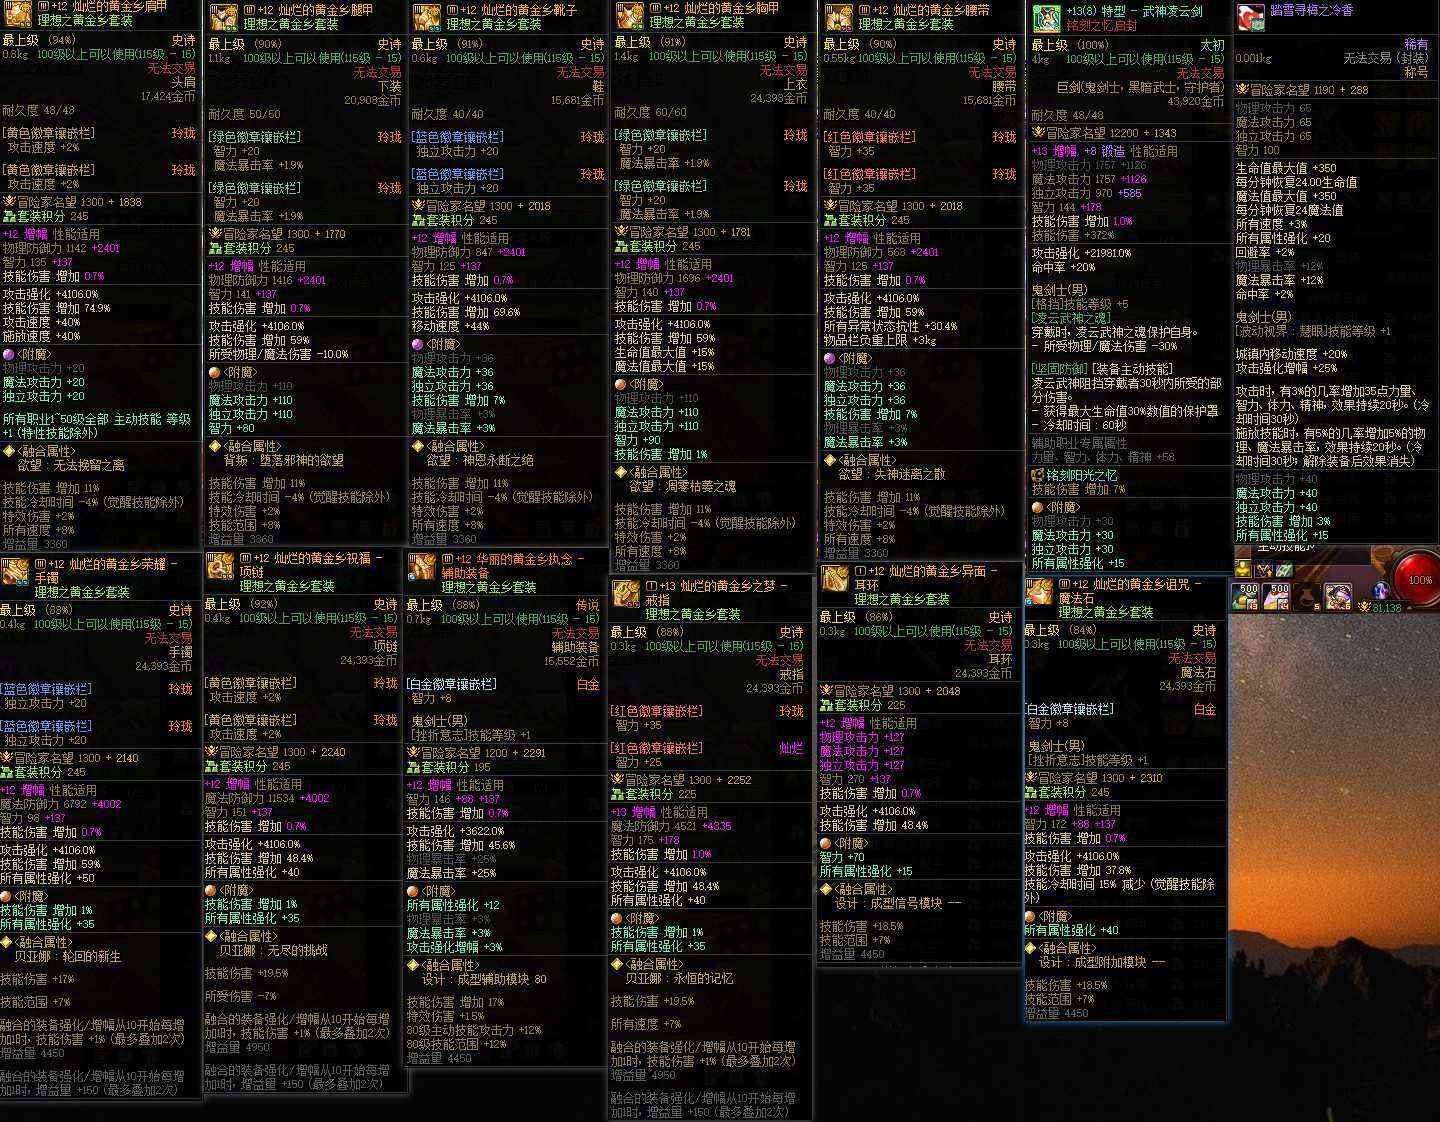Use quick slot 3 consumable with count 500
Image resolution: width=1440 pixels, height=1122 pixels.
click(1247, 596)
